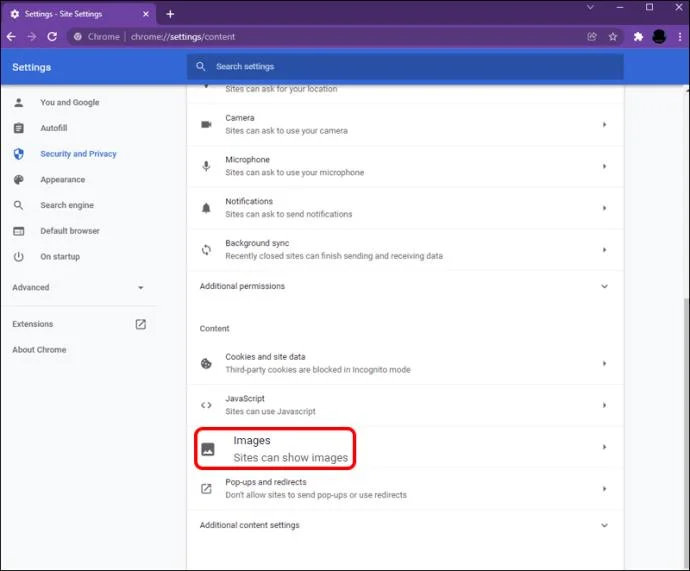Click the Notifications bell icon
690x571 pixels.
click(206, 208)
